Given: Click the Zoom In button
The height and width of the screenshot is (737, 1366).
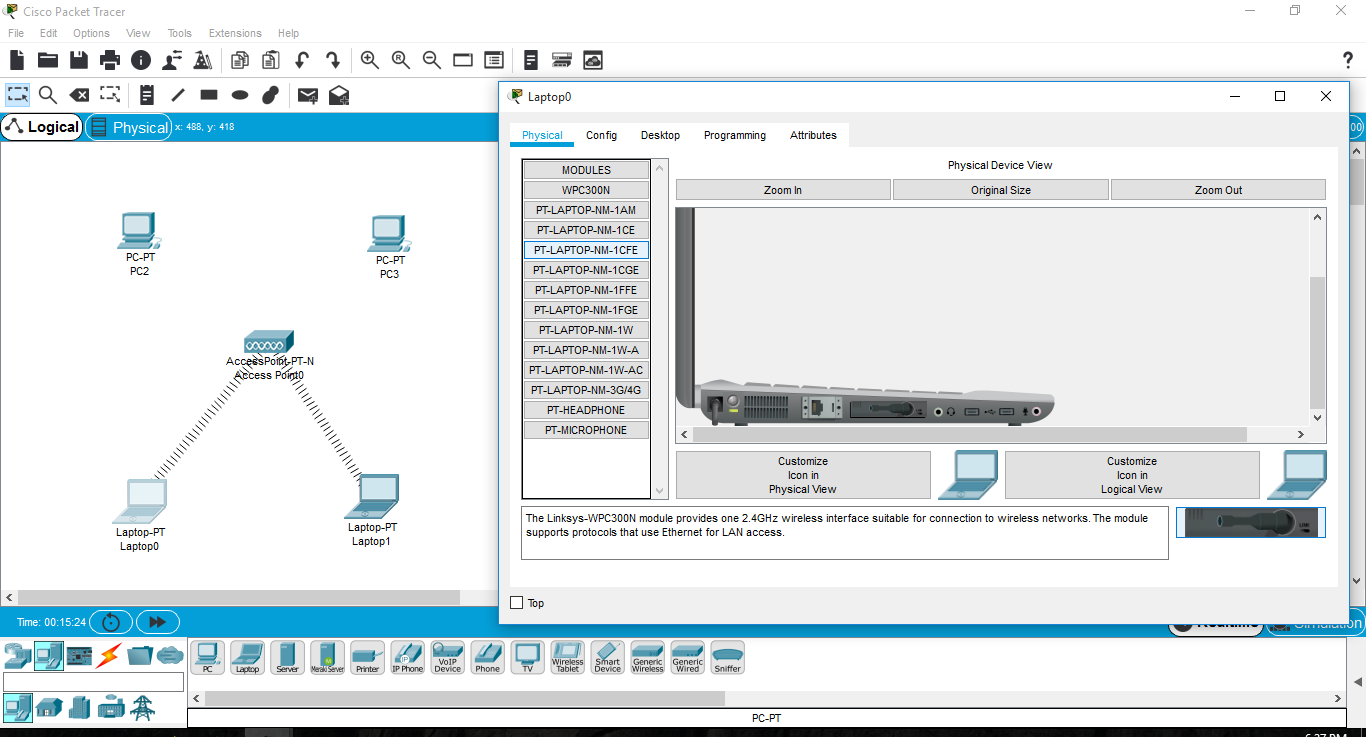Looking at the screenshot, I should point(783,190).
